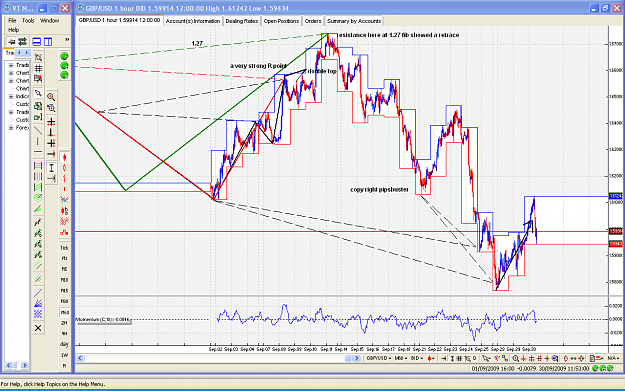Image resolution: width=625 pixels, height=391 pixels.
Task: Click the Momentum indicator label
Action: [x=102, y=319]
